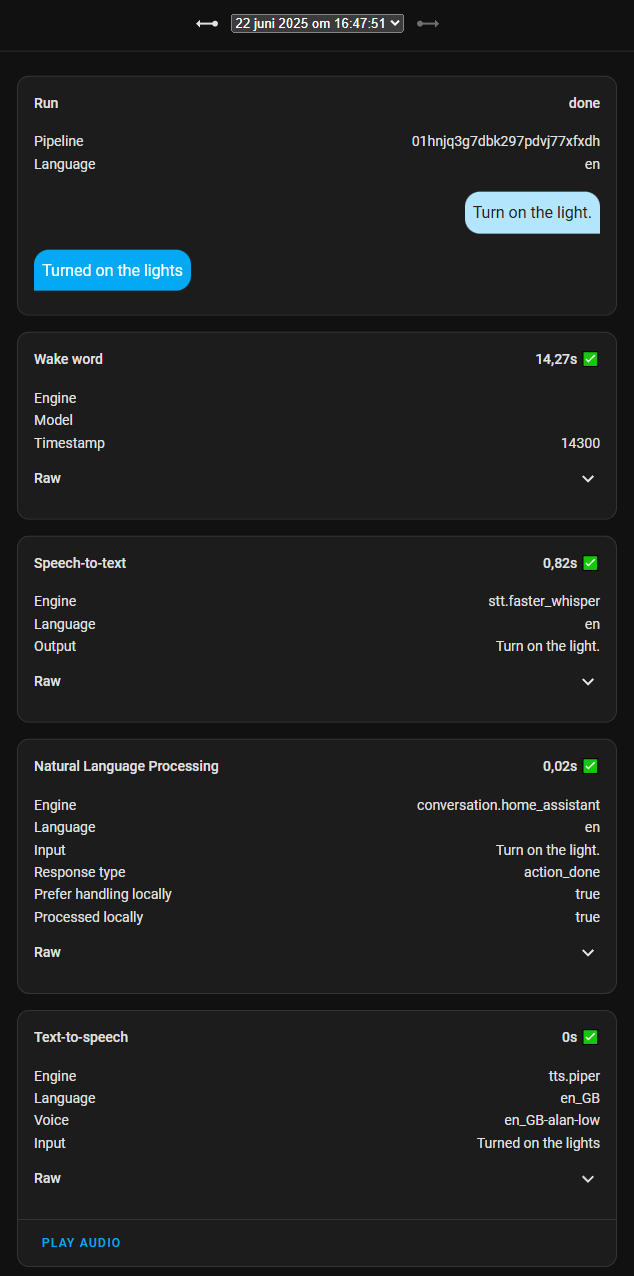
Task: Expand Raw chevron in Natural Language Processing
Action: click(x=588, y=953)
